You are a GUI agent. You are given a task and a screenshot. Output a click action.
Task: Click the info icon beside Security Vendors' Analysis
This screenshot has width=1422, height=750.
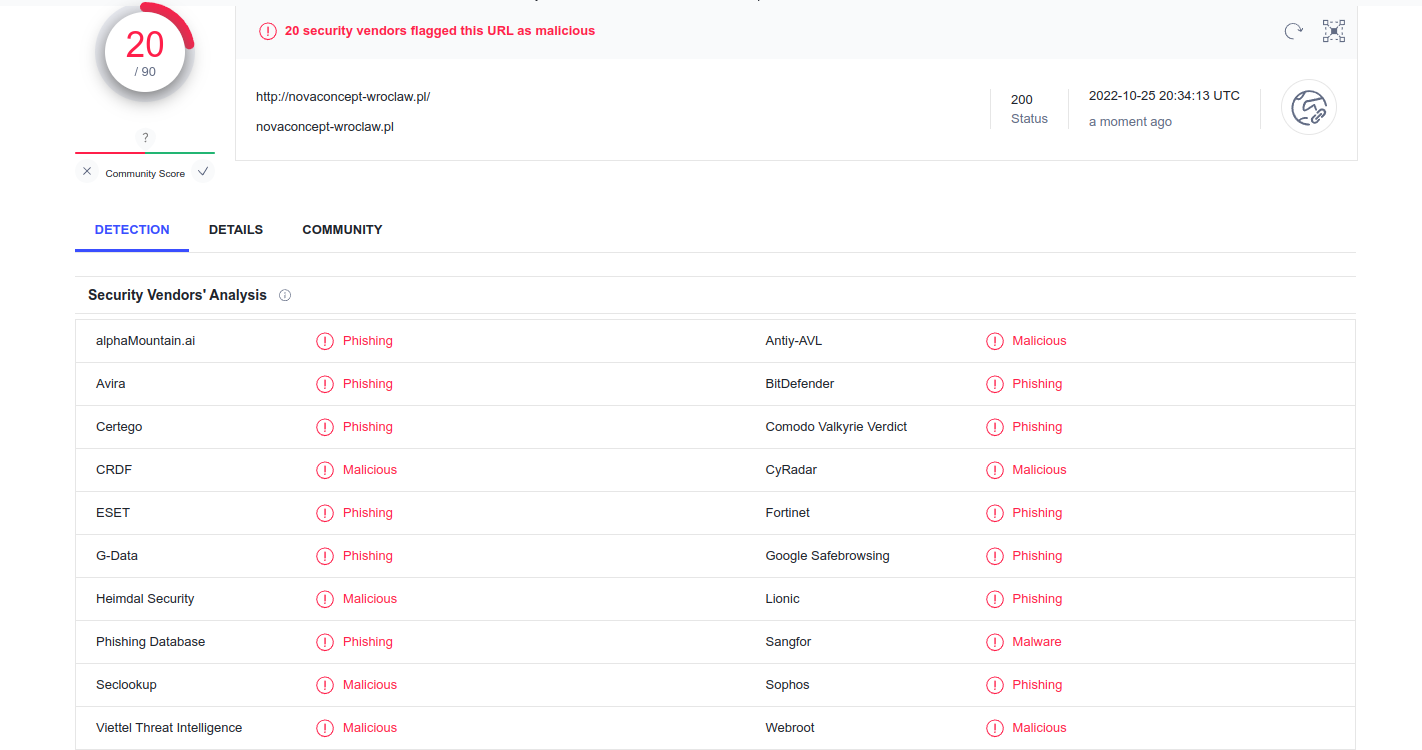[x=285, y=295]
